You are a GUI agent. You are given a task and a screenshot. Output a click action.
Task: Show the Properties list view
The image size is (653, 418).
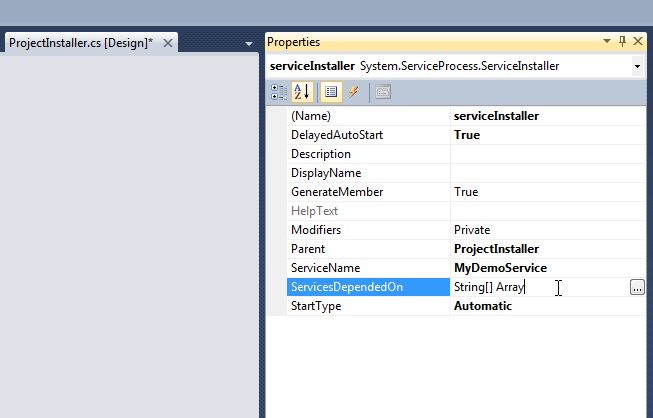[x=331, y=92]
